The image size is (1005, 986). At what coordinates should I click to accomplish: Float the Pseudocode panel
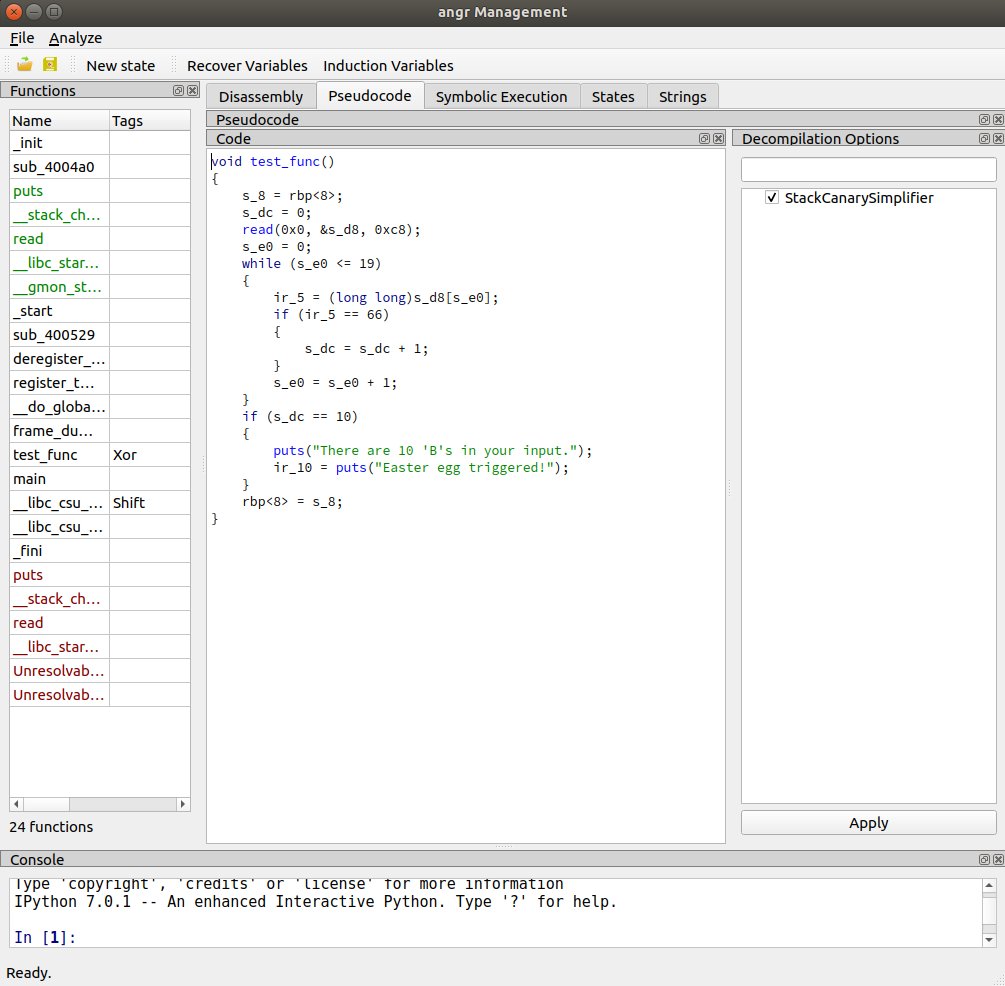[984, 119]
